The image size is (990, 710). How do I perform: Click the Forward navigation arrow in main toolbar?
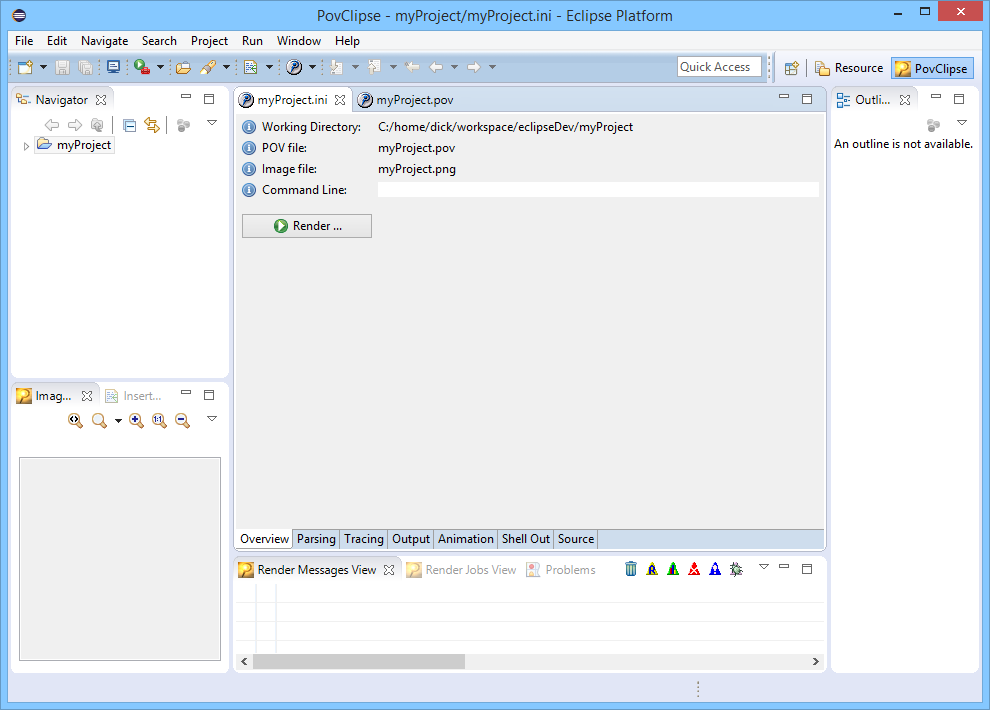pyautogui.click(x=474, y=67)
